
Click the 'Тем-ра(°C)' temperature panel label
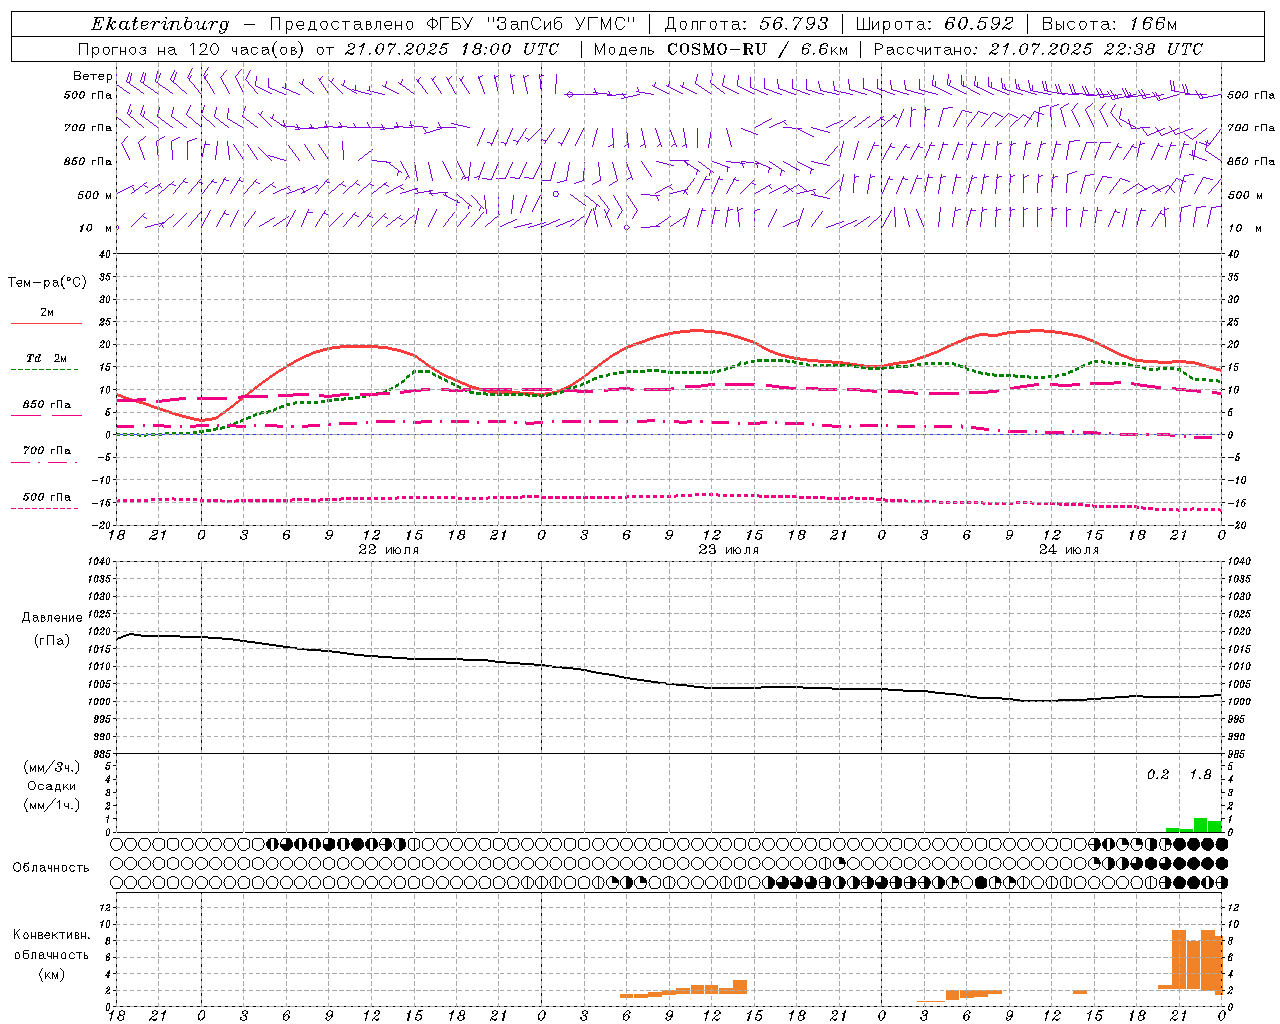tap(47, 283)
